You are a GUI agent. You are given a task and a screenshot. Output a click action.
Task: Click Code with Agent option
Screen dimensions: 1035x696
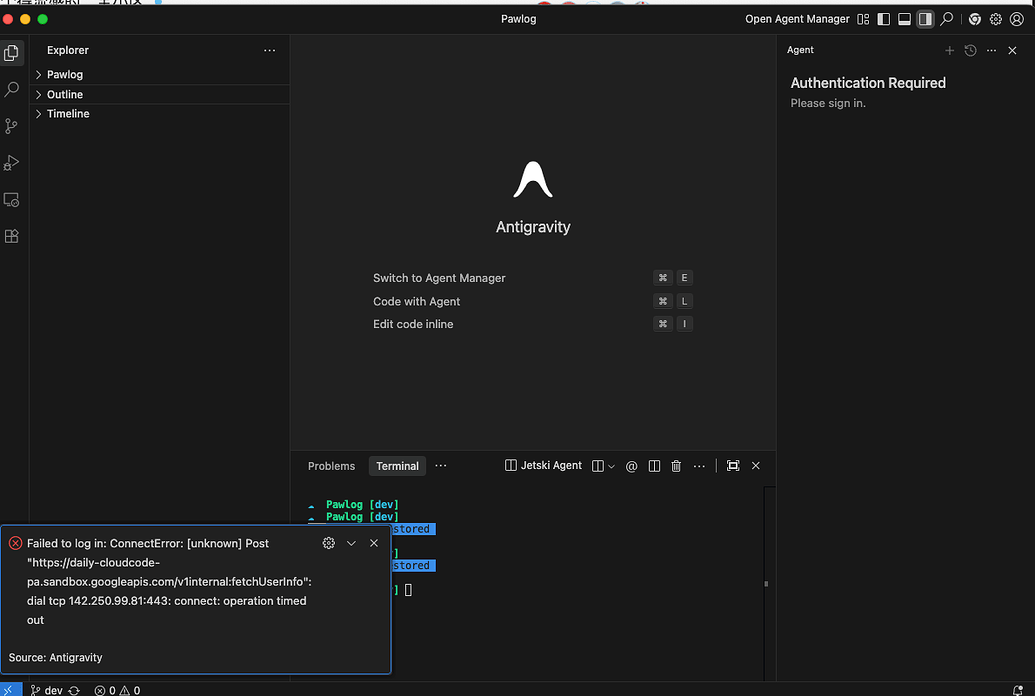417,301
